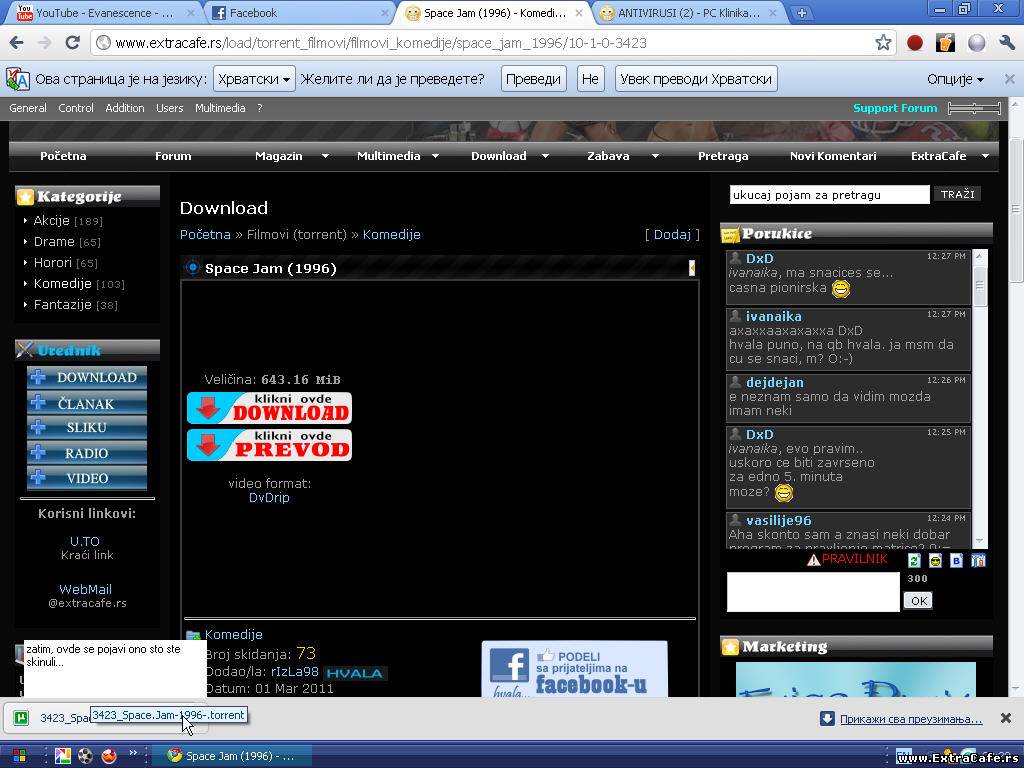
Task: Open the Komedije category in sidebar
Action: tap(63, 283)
